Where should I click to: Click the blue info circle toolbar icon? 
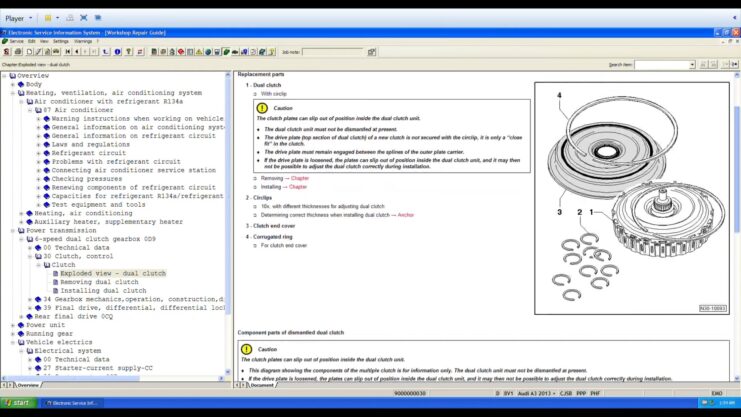click(x=117, y=50)
